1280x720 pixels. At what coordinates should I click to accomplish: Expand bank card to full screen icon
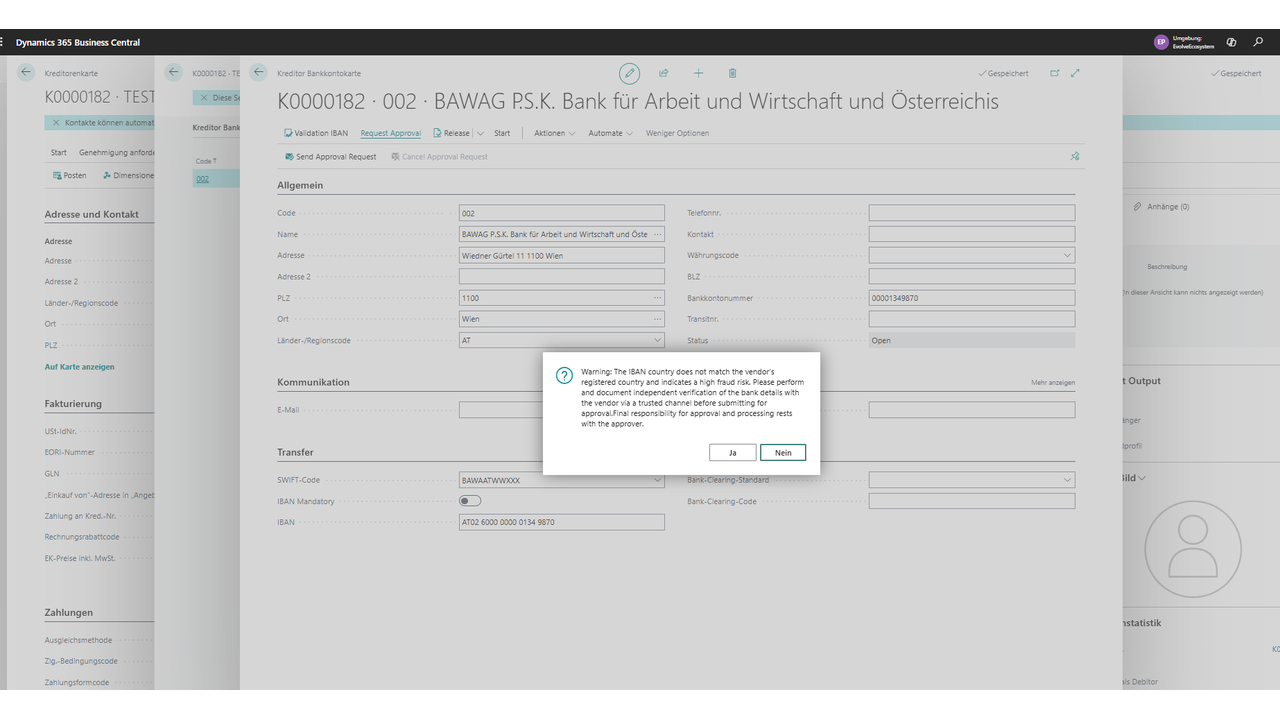[x=1075, y=73]
